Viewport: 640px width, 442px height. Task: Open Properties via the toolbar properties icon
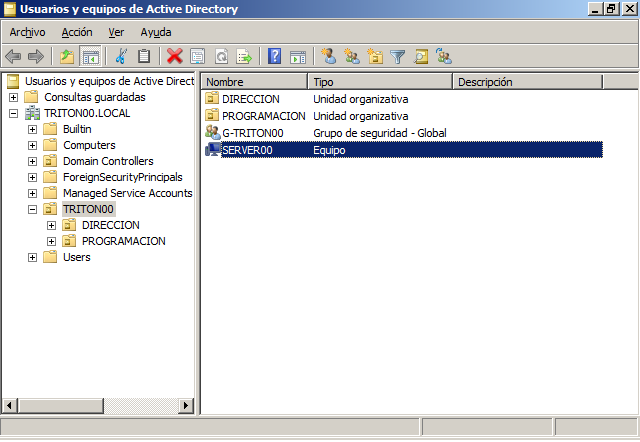[x=198, y=56]
